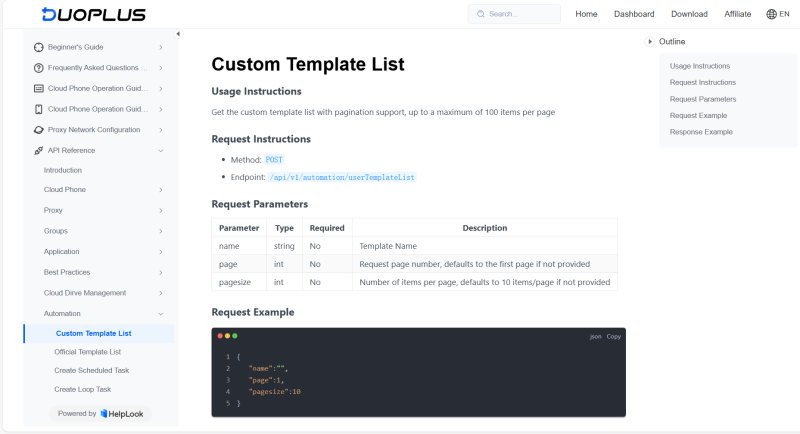
Task: Collapse the Outline panel triangle
Action: [x=650, y=41]
